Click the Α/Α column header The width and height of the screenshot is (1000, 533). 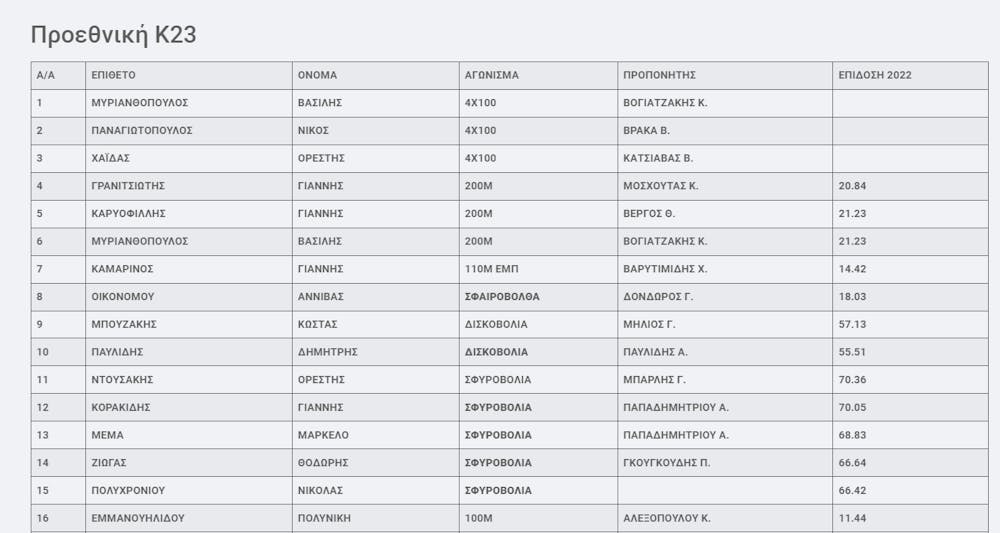pyautogui.click(x=45, y=75)
